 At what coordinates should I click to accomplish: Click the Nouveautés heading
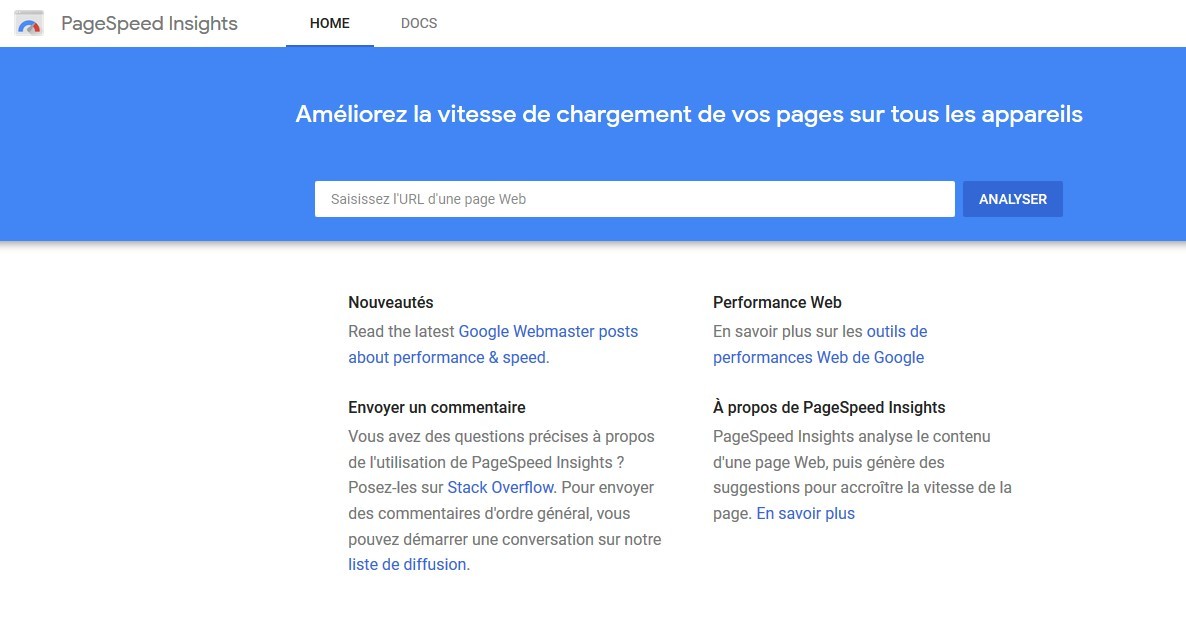[390, 302]
